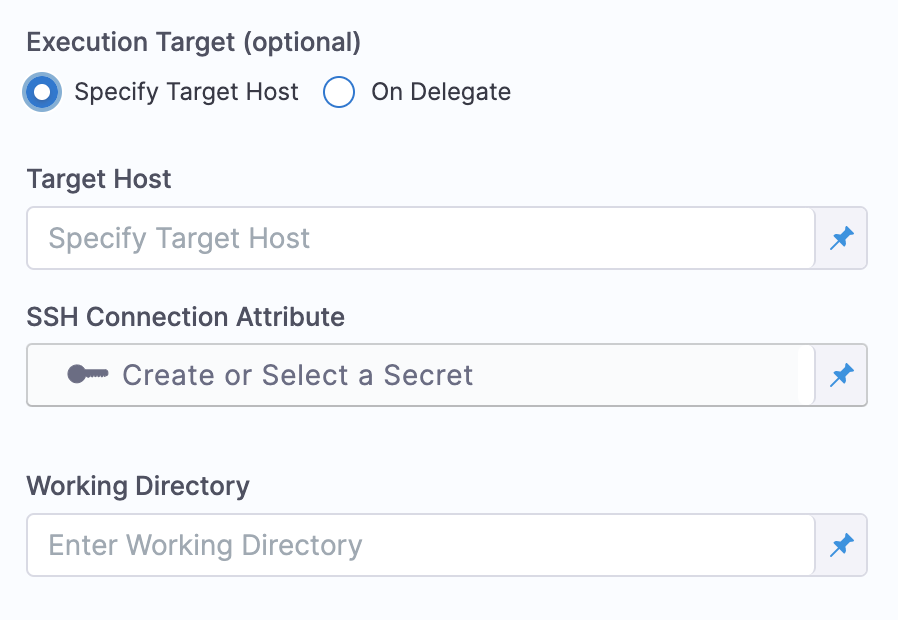
Task: Click the 'Specify Target Host' radio label
Action: [186, 93]
